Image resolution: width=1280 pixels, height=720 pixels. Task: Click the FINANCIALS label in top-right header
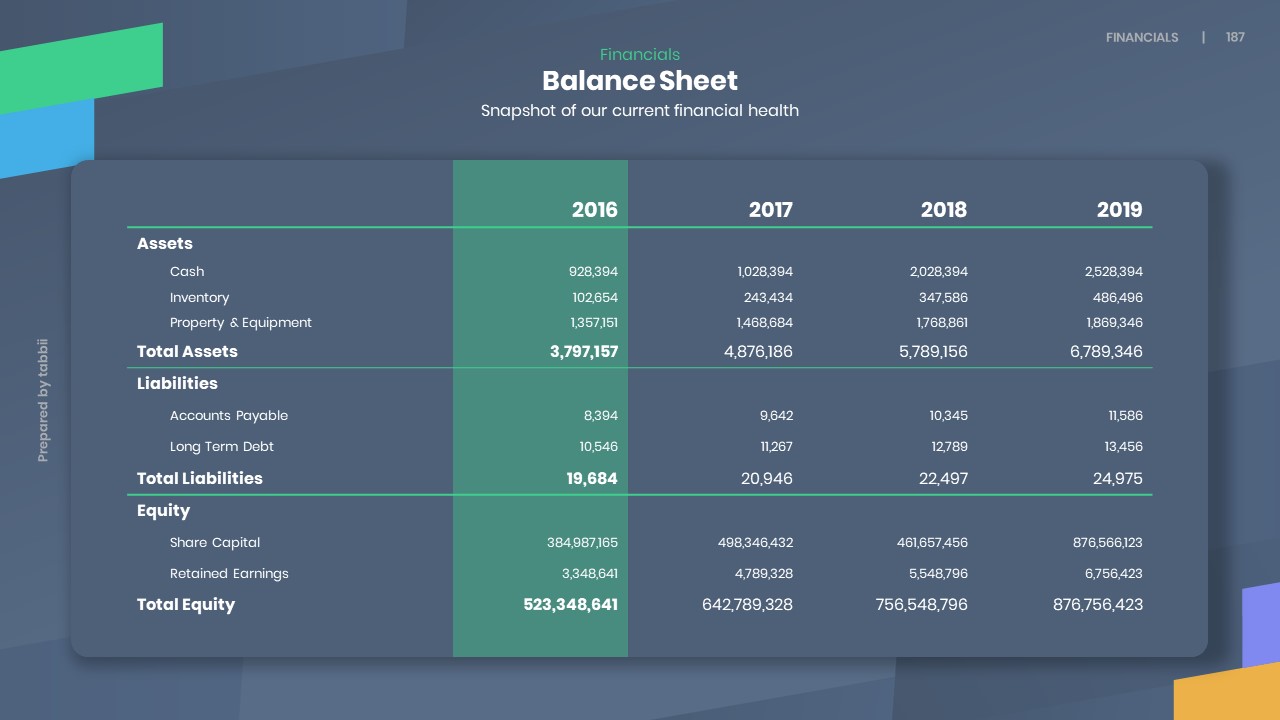tap(1142, 38)
